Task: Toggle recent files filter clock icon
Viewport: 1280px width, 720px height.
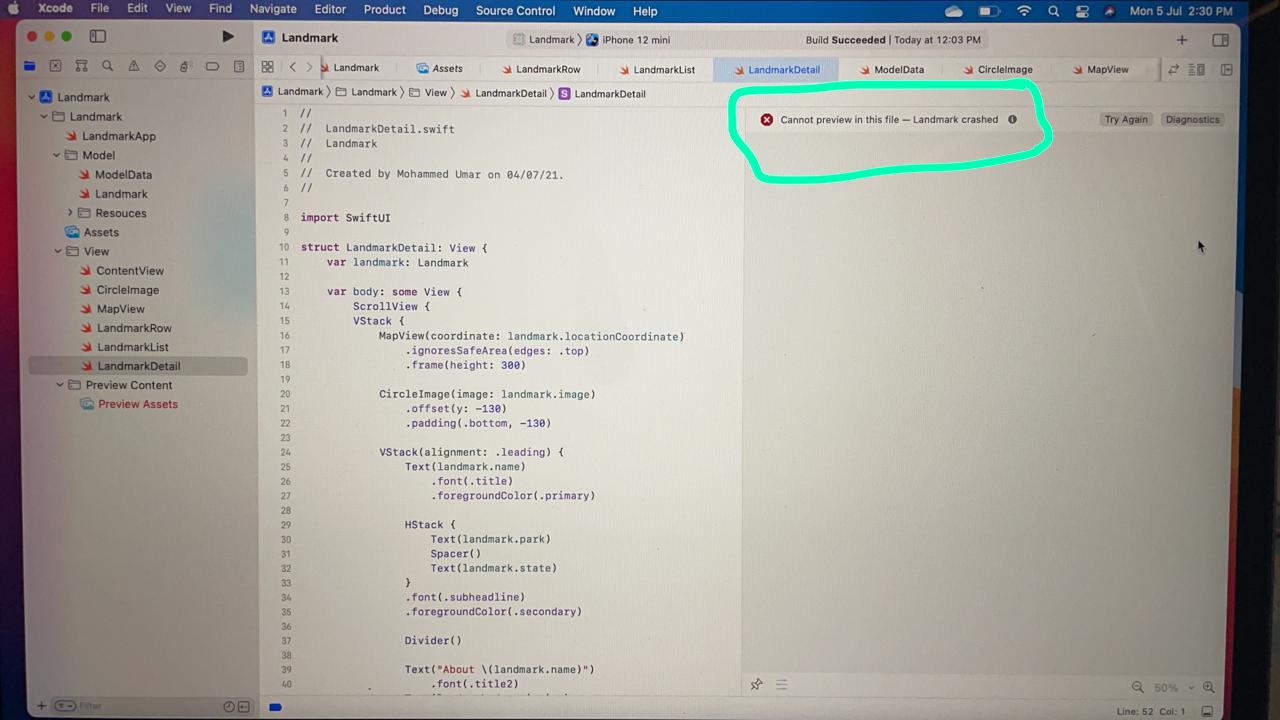Action: (x=229, y=707)
